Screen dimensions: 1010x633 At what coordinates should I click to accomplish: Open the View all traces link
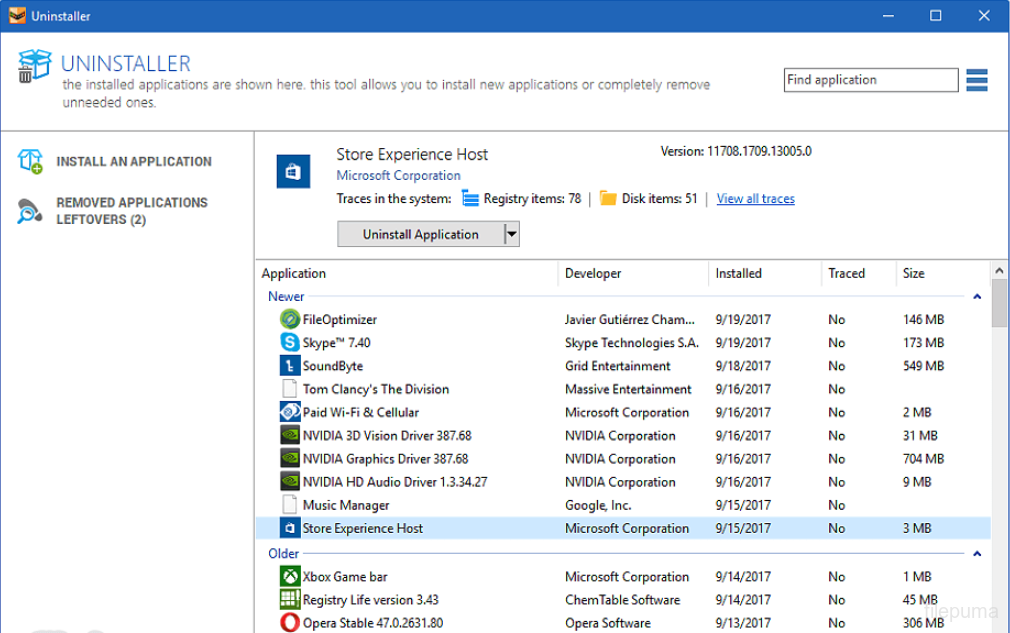tap(755, 199)
